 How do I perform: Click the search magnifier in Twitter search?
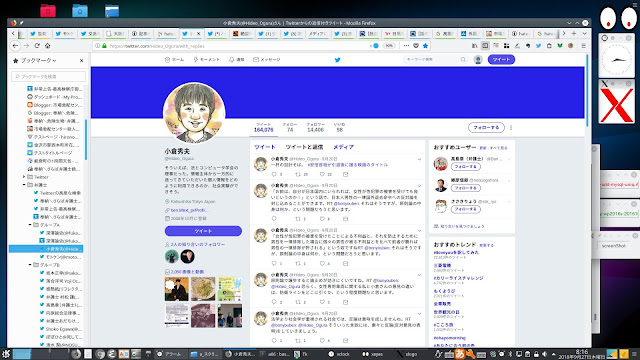click(x=463, y=60)
